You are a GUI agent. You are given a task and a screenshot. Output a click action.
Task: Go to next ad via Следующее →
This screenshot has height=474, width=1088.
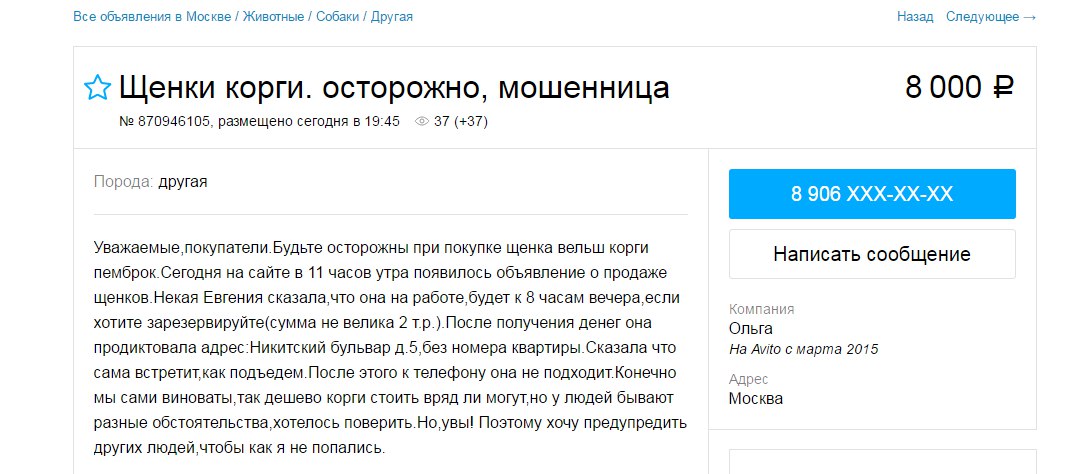991,17
